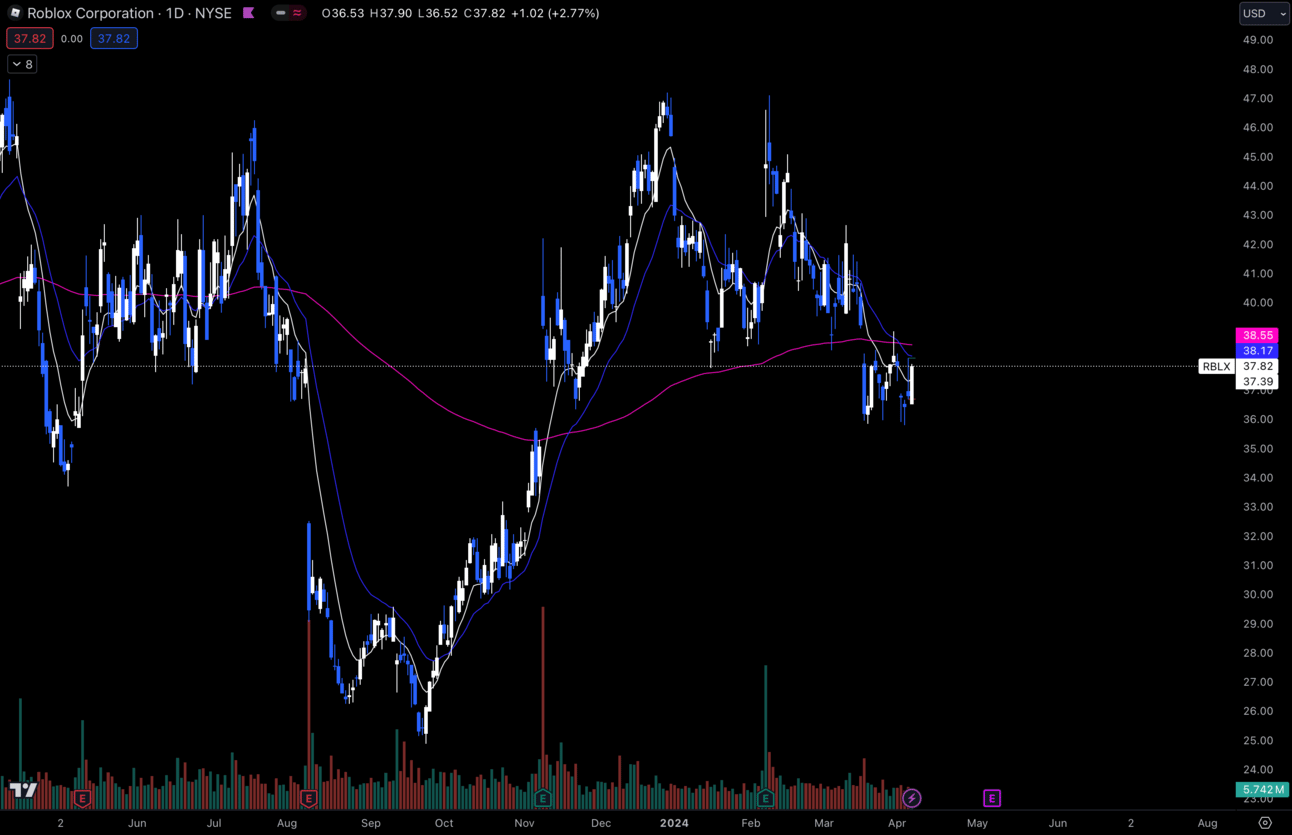This screenshot has width=1292, height=835.
Task: Click the white 37.39 price label
Action: 1257,382
